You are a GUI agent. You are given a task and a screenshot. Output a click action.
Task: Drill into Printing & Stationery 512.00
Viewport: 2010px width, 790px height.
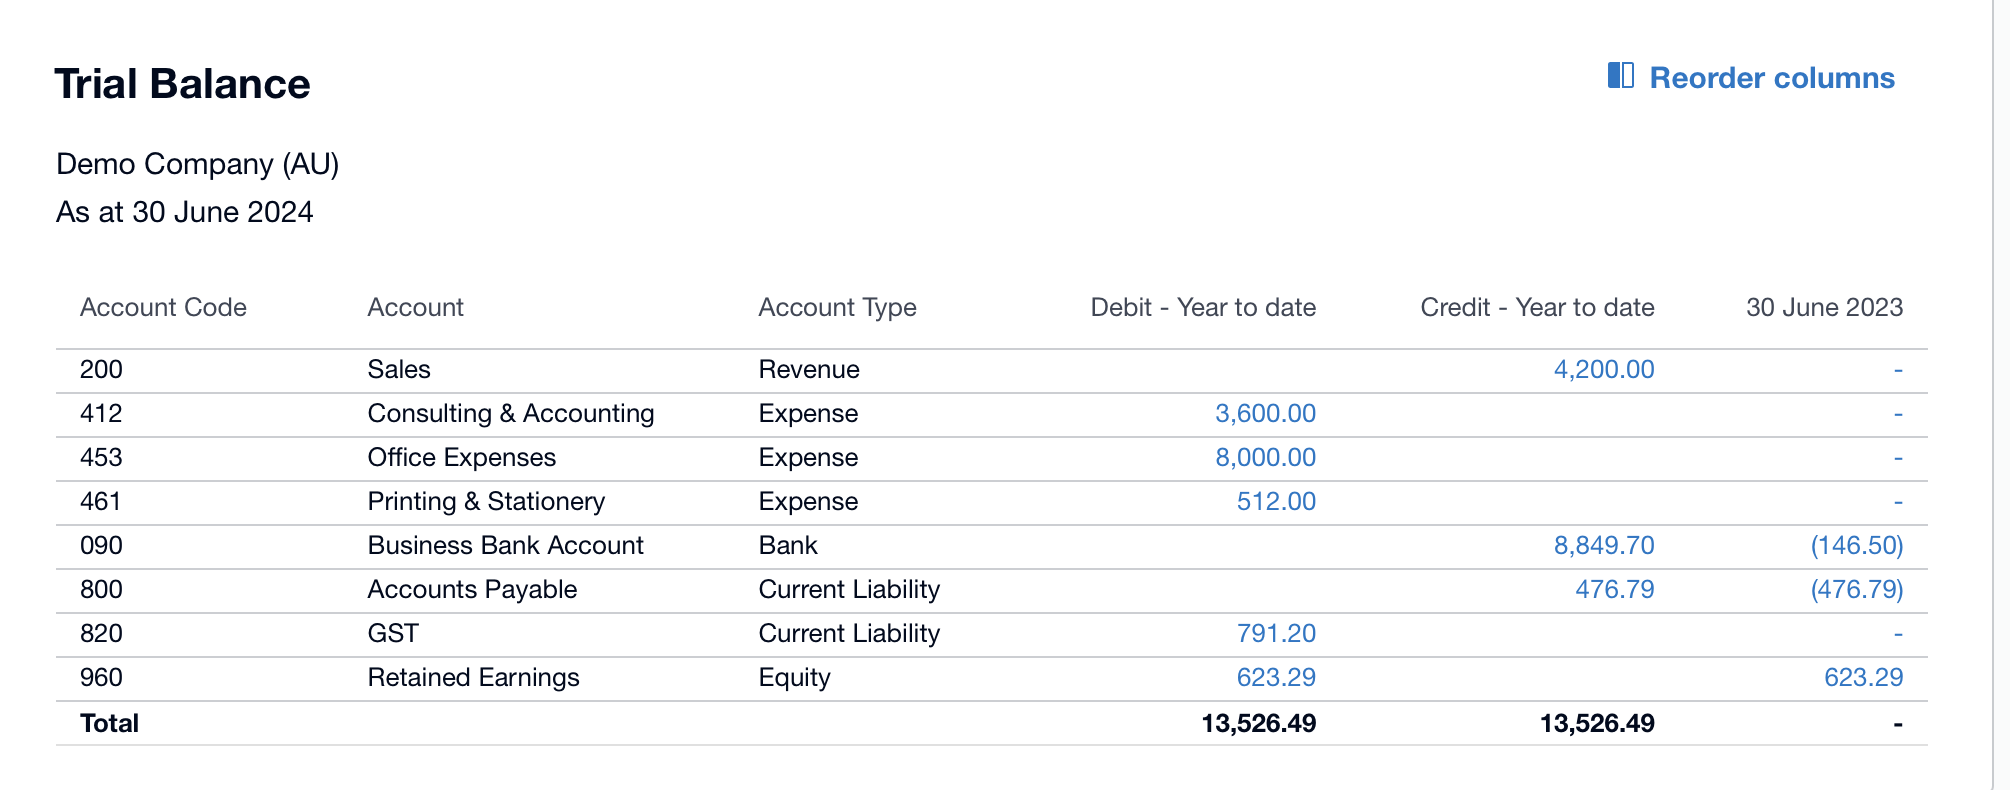(x=1276, y=501)
